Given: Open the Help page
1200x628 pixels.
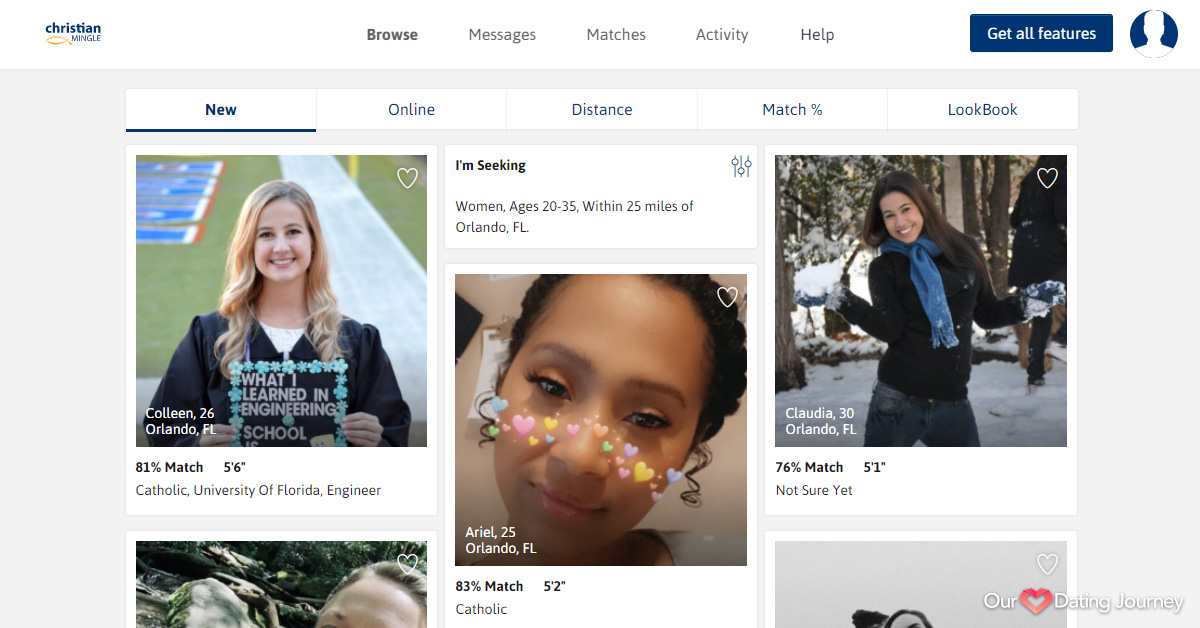Looking at the screenshot, I should click(x=817, y=34).
